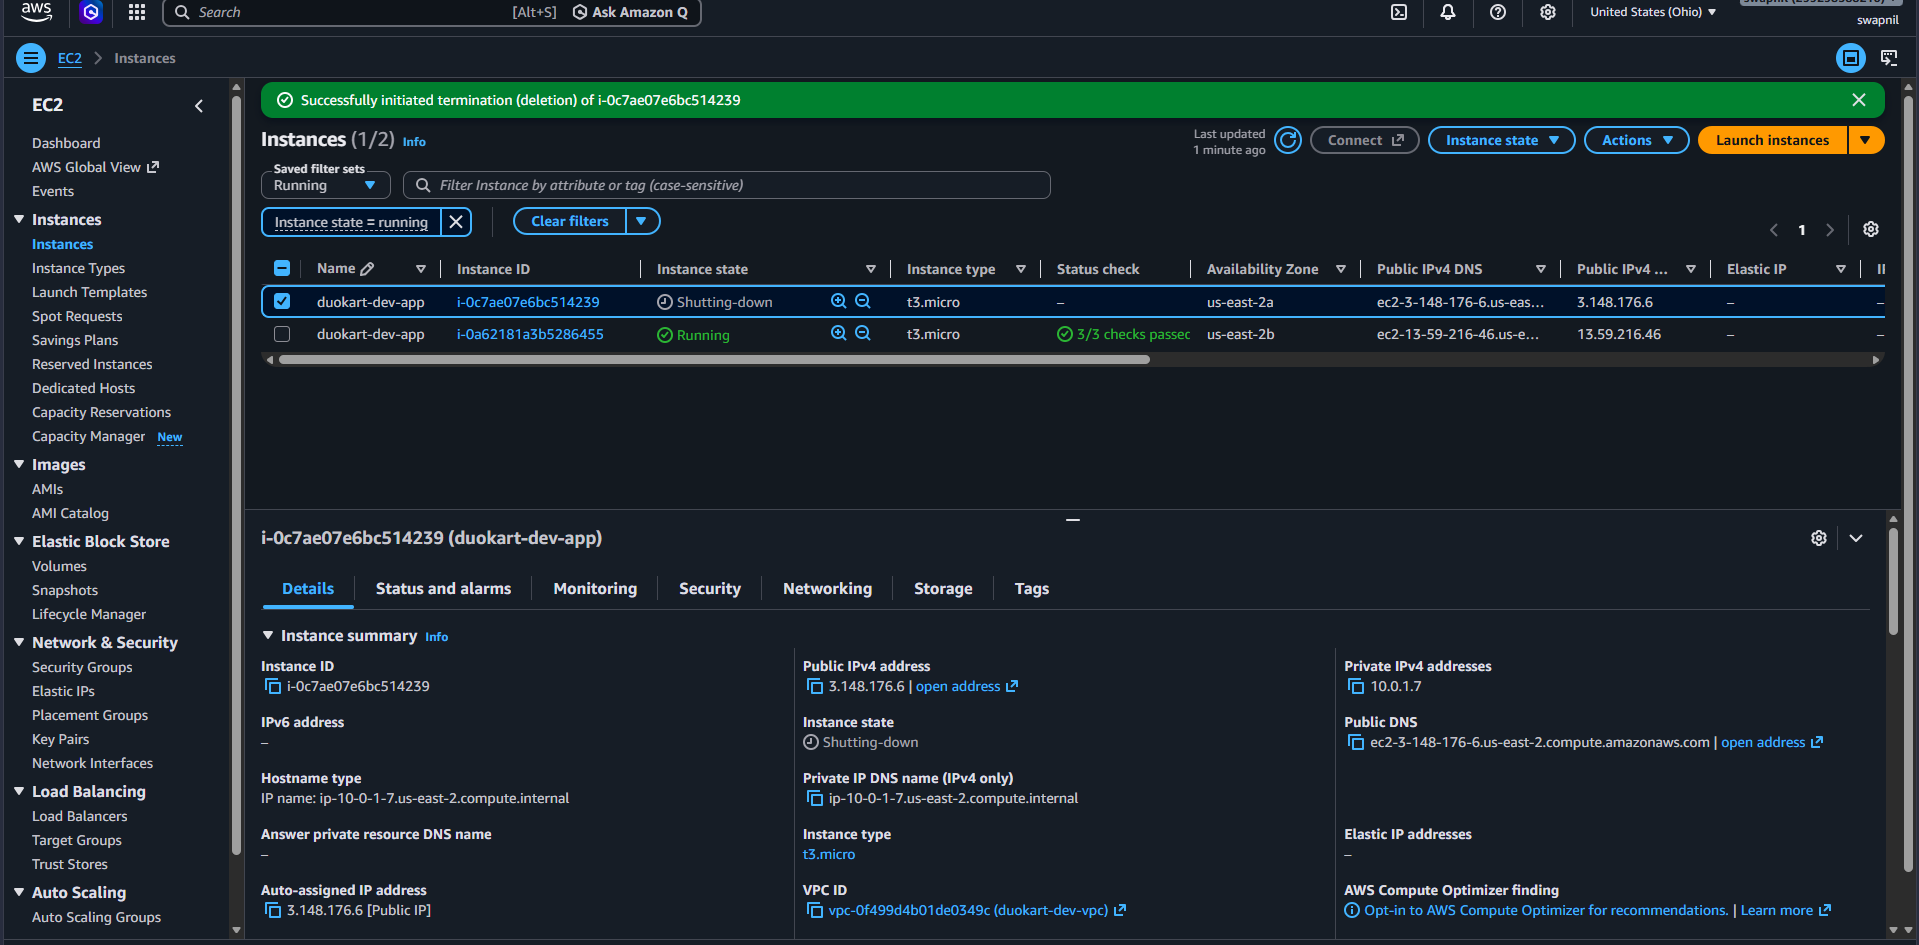Collapse the EC2 sidebar panel
1919x945 pixels.
click(x=199, y=105)
